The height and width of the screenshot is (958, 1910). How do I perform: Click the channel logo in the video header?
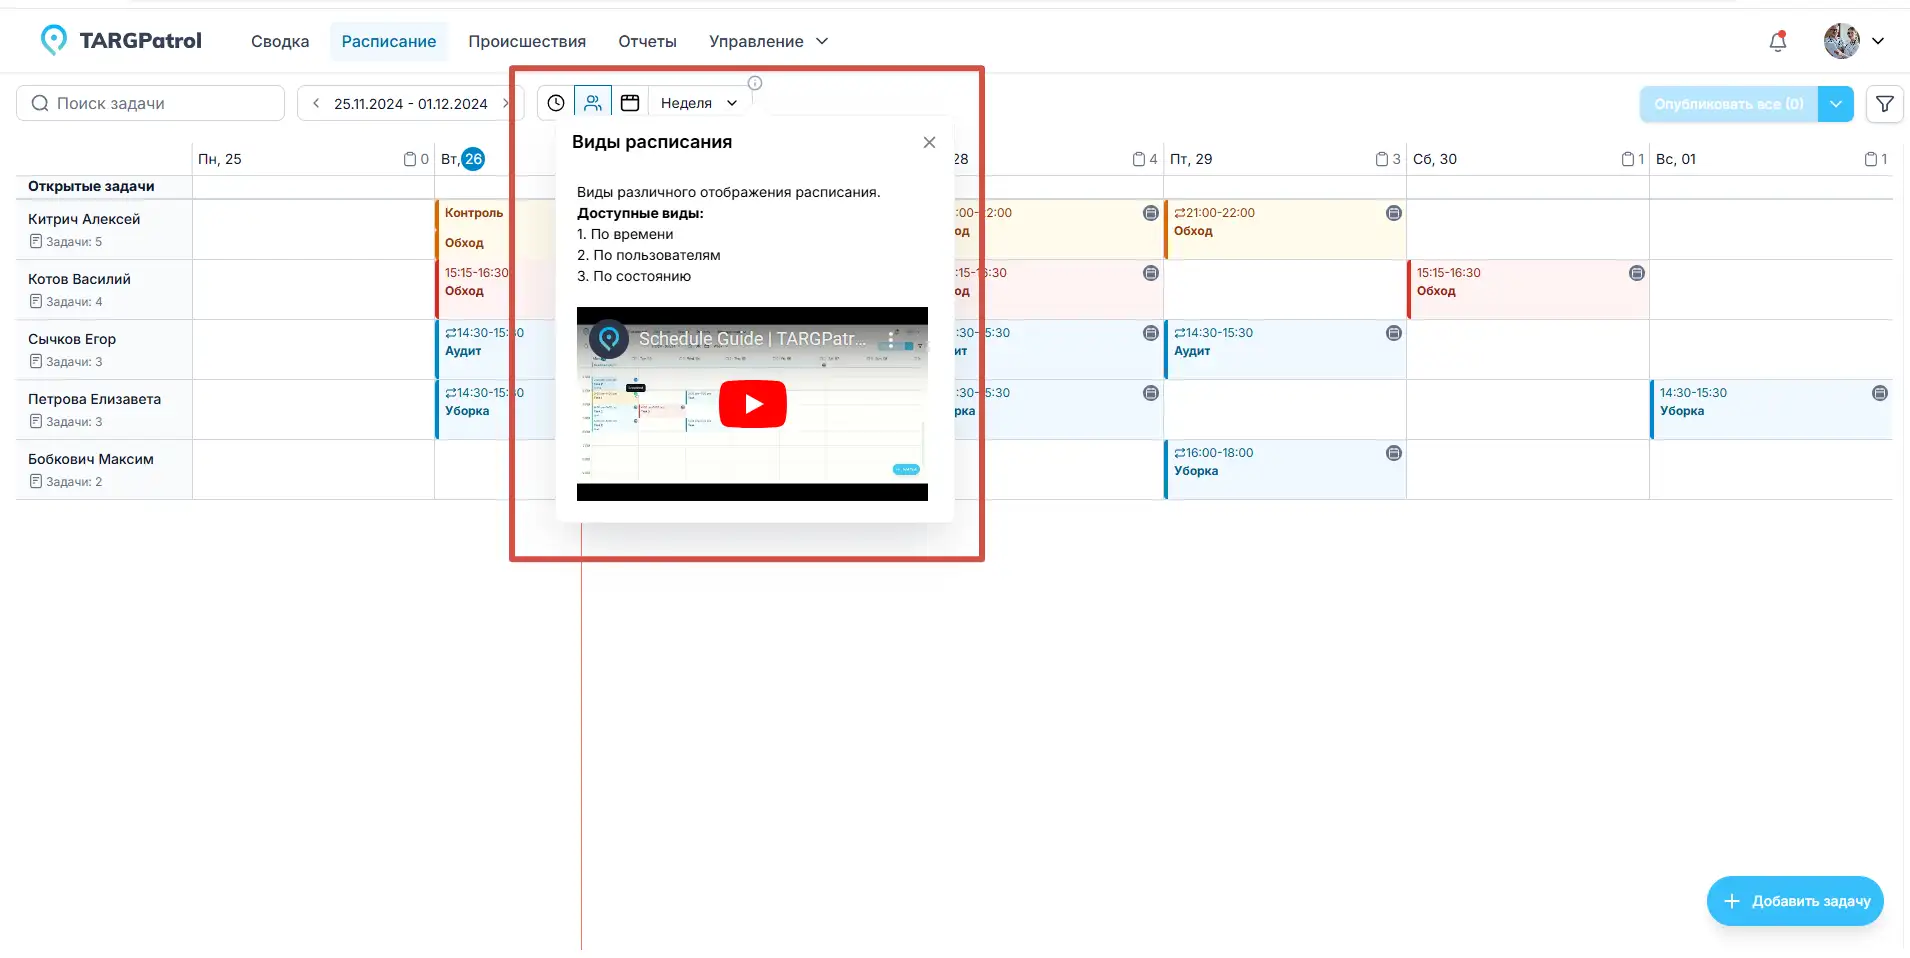pyautogui.click(x=608, y=339)
